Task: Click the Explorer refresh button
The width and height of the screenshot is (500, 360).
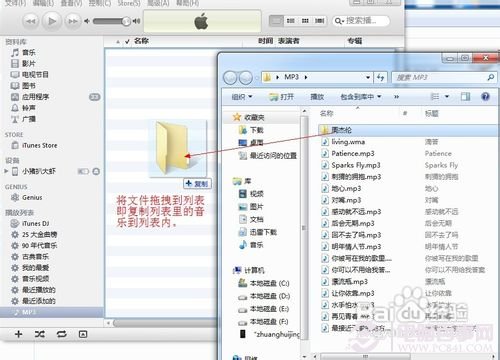Action: point(380,77)
